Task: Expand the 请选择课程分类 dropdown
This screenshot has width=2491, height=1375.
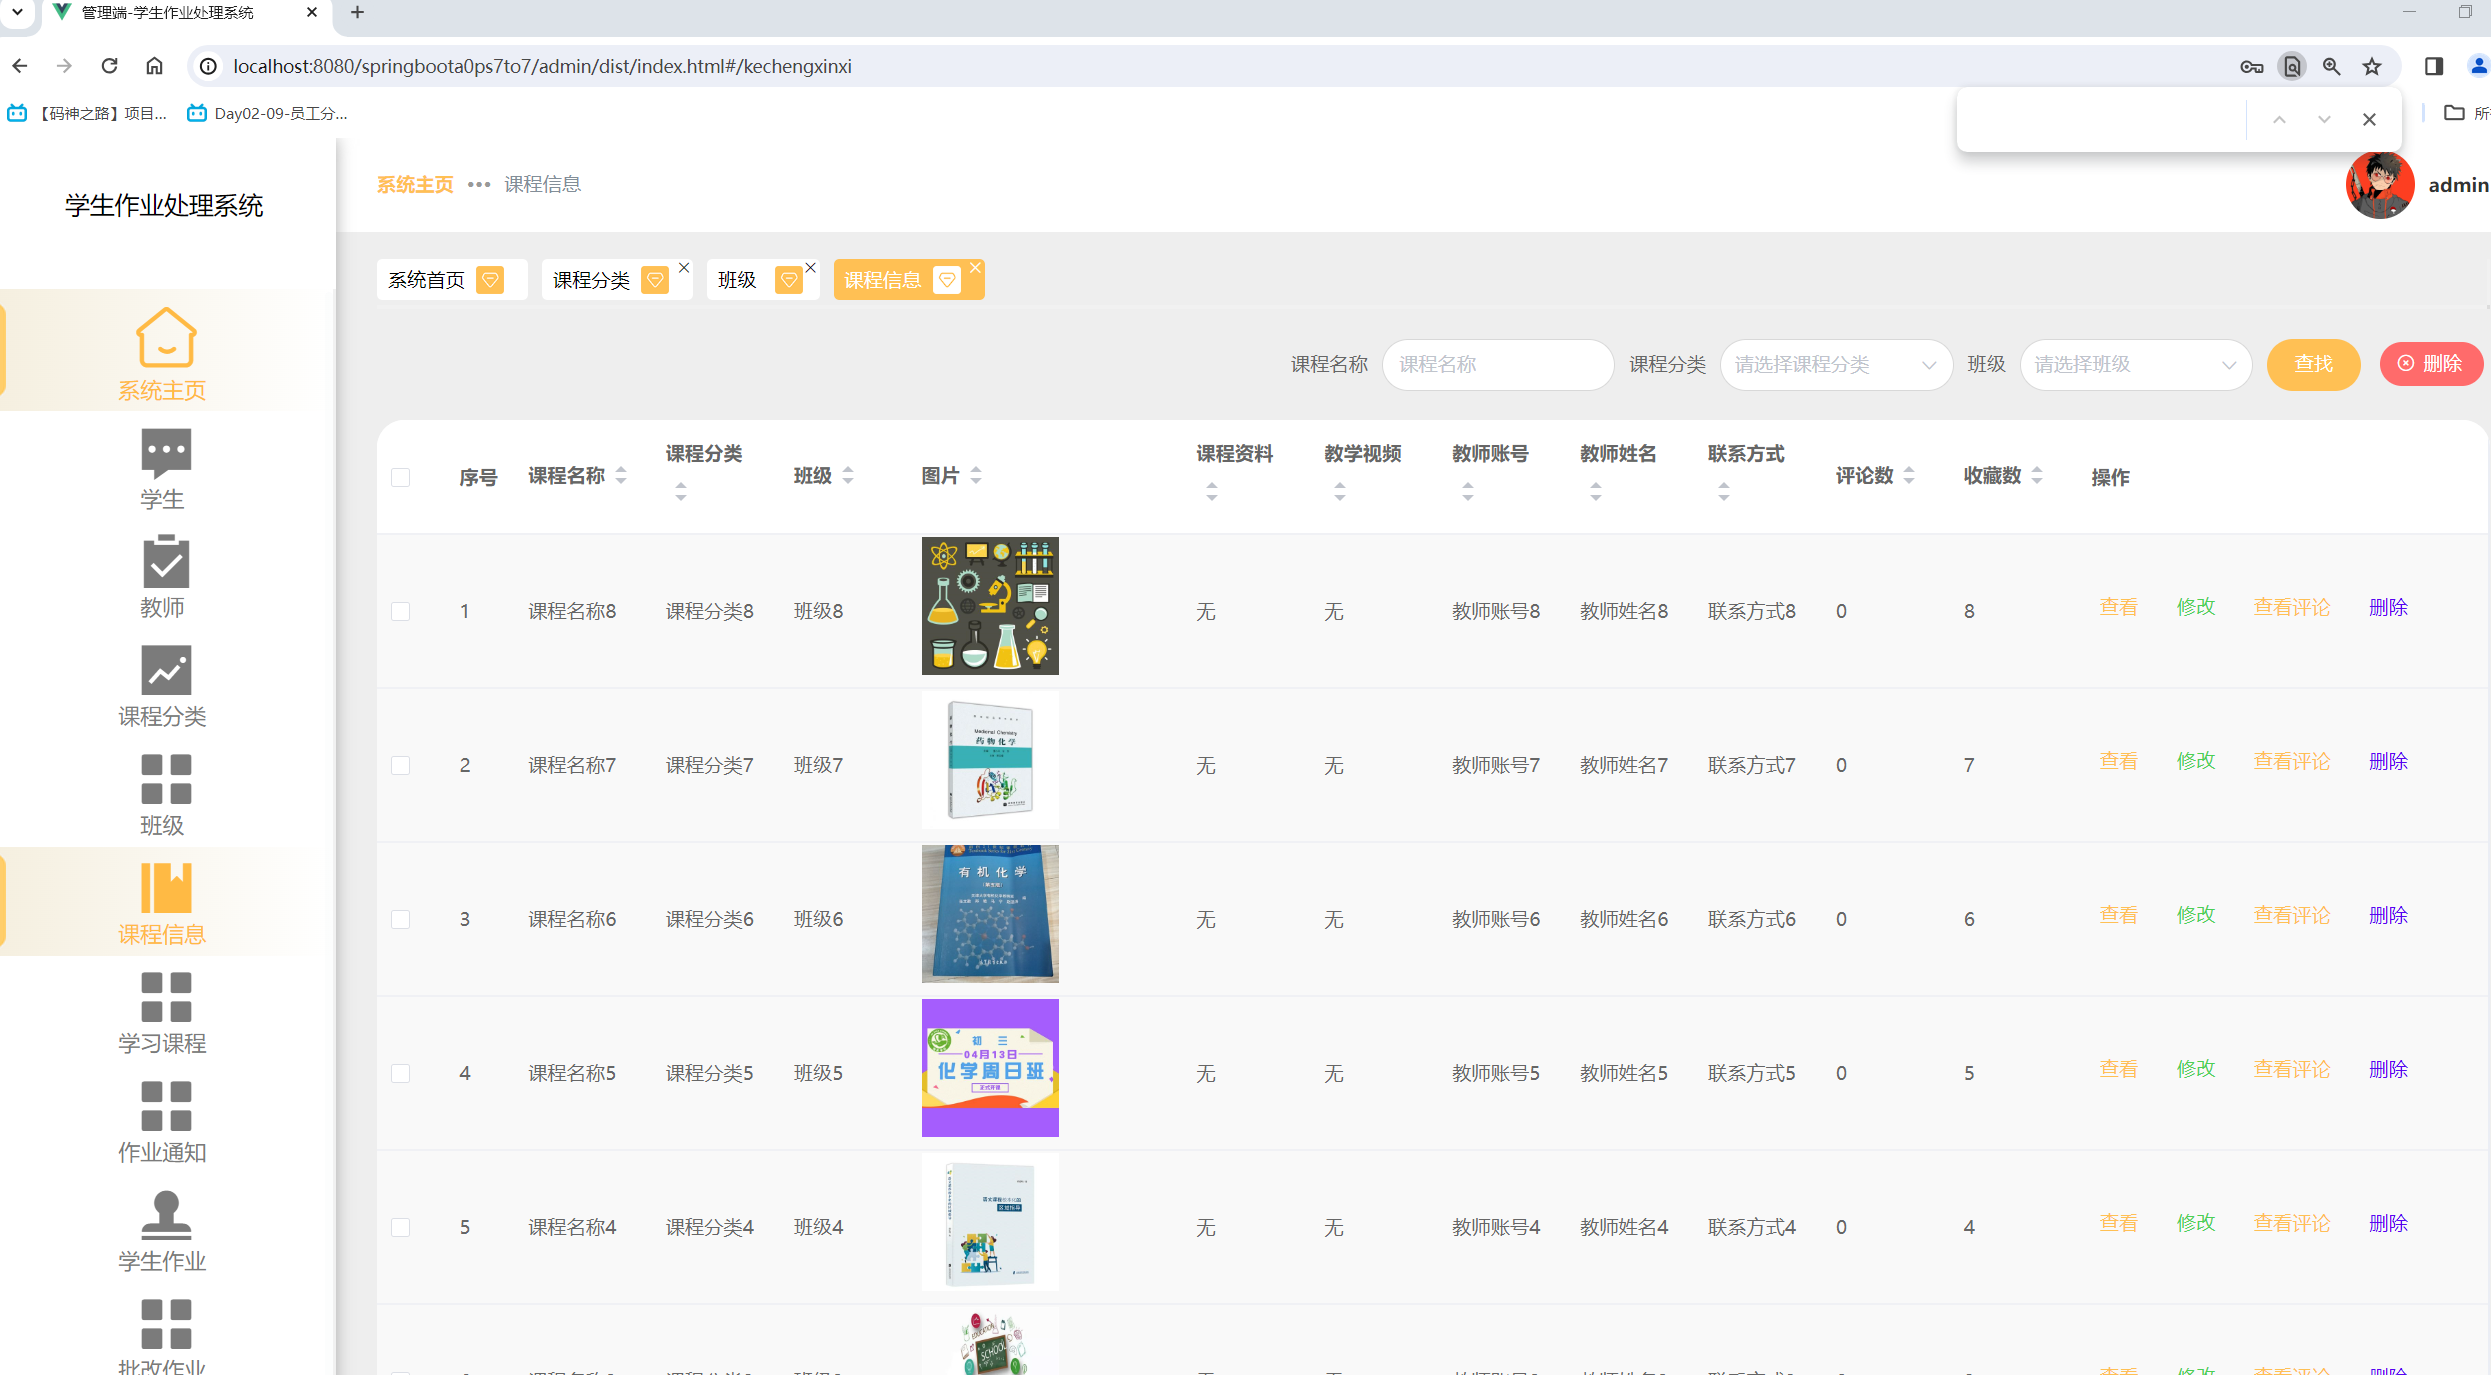Action: 1835,364
